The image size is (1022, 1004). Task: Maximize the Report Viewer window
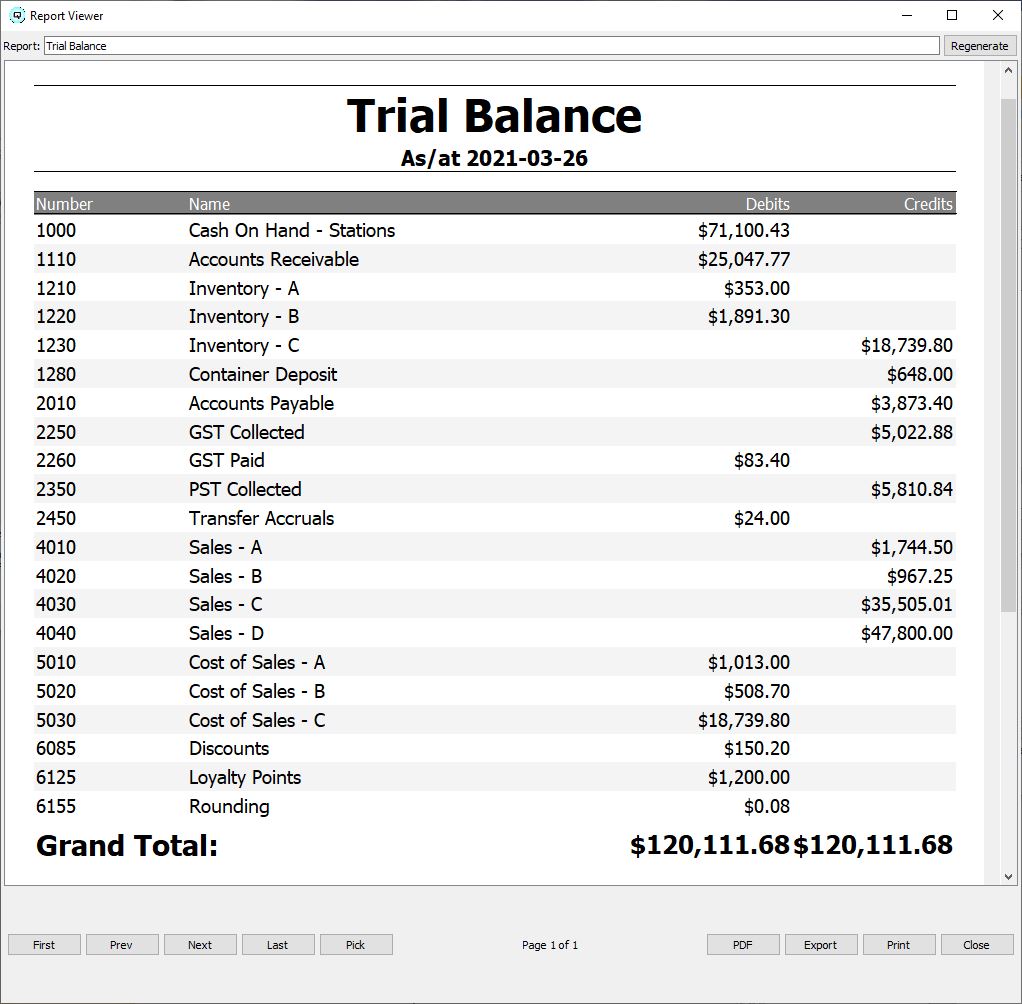pos(952,15)
